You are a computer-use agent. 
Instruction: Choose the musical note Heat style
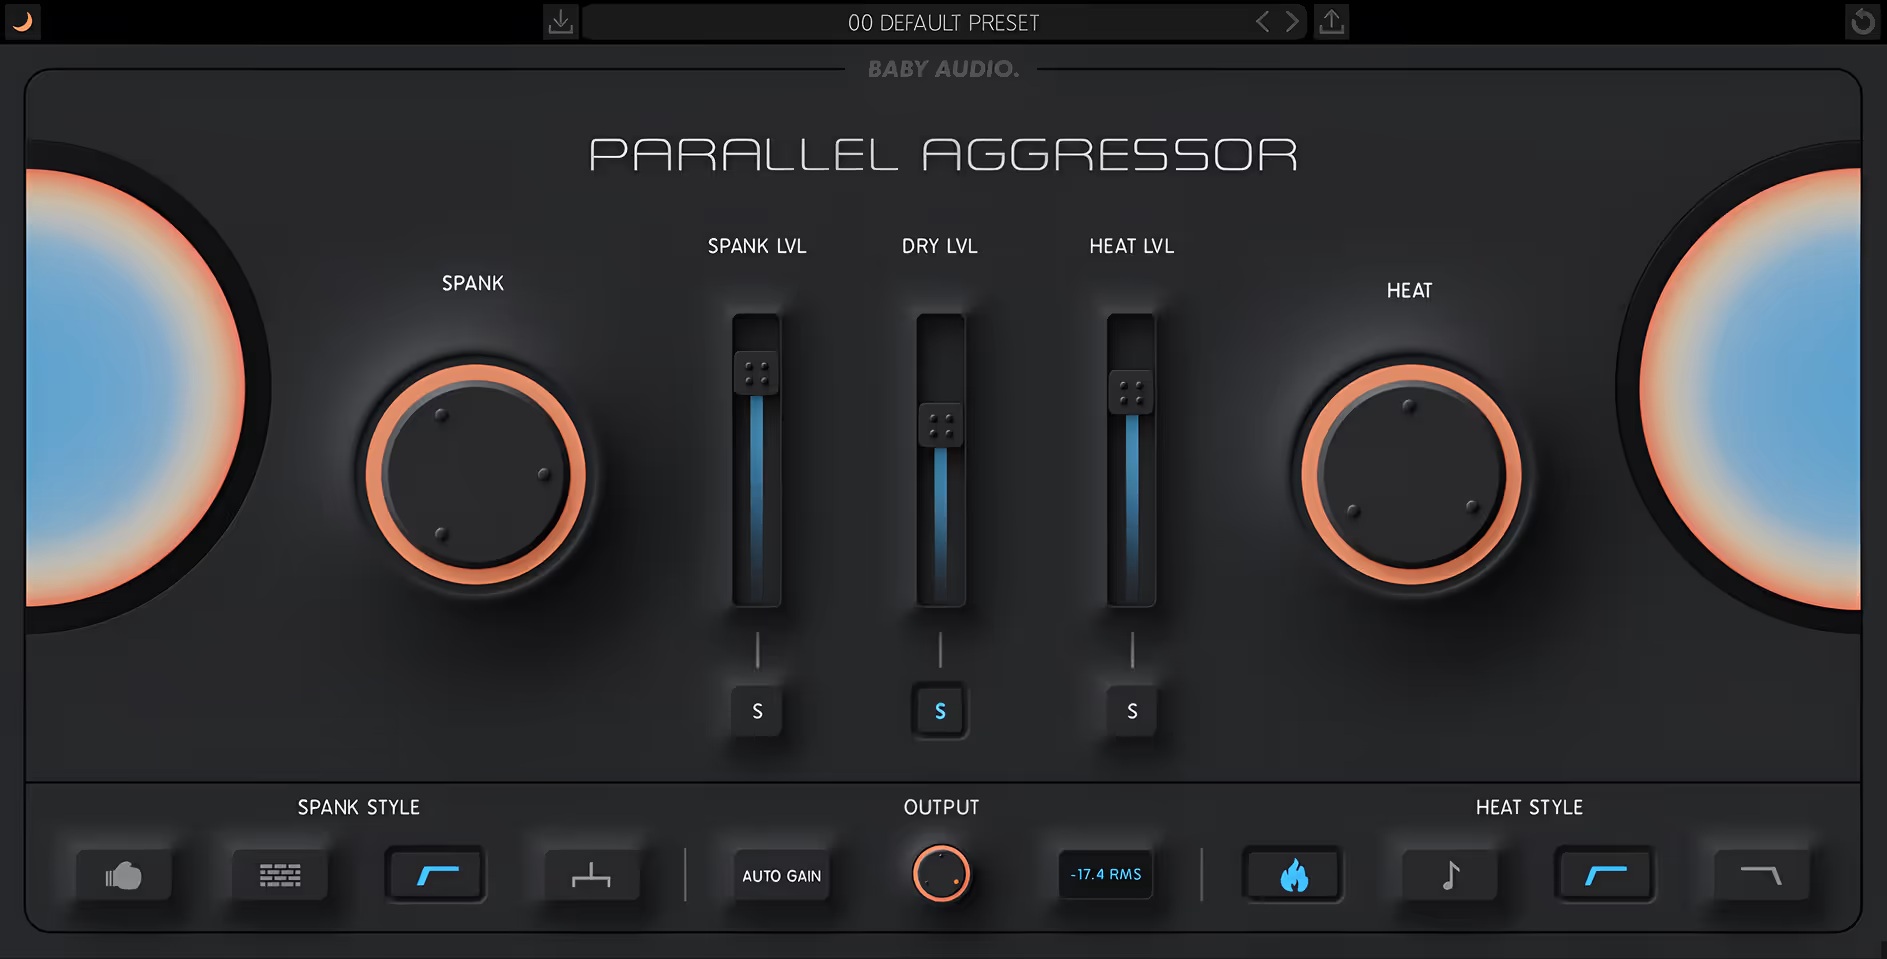point(1448,875)
